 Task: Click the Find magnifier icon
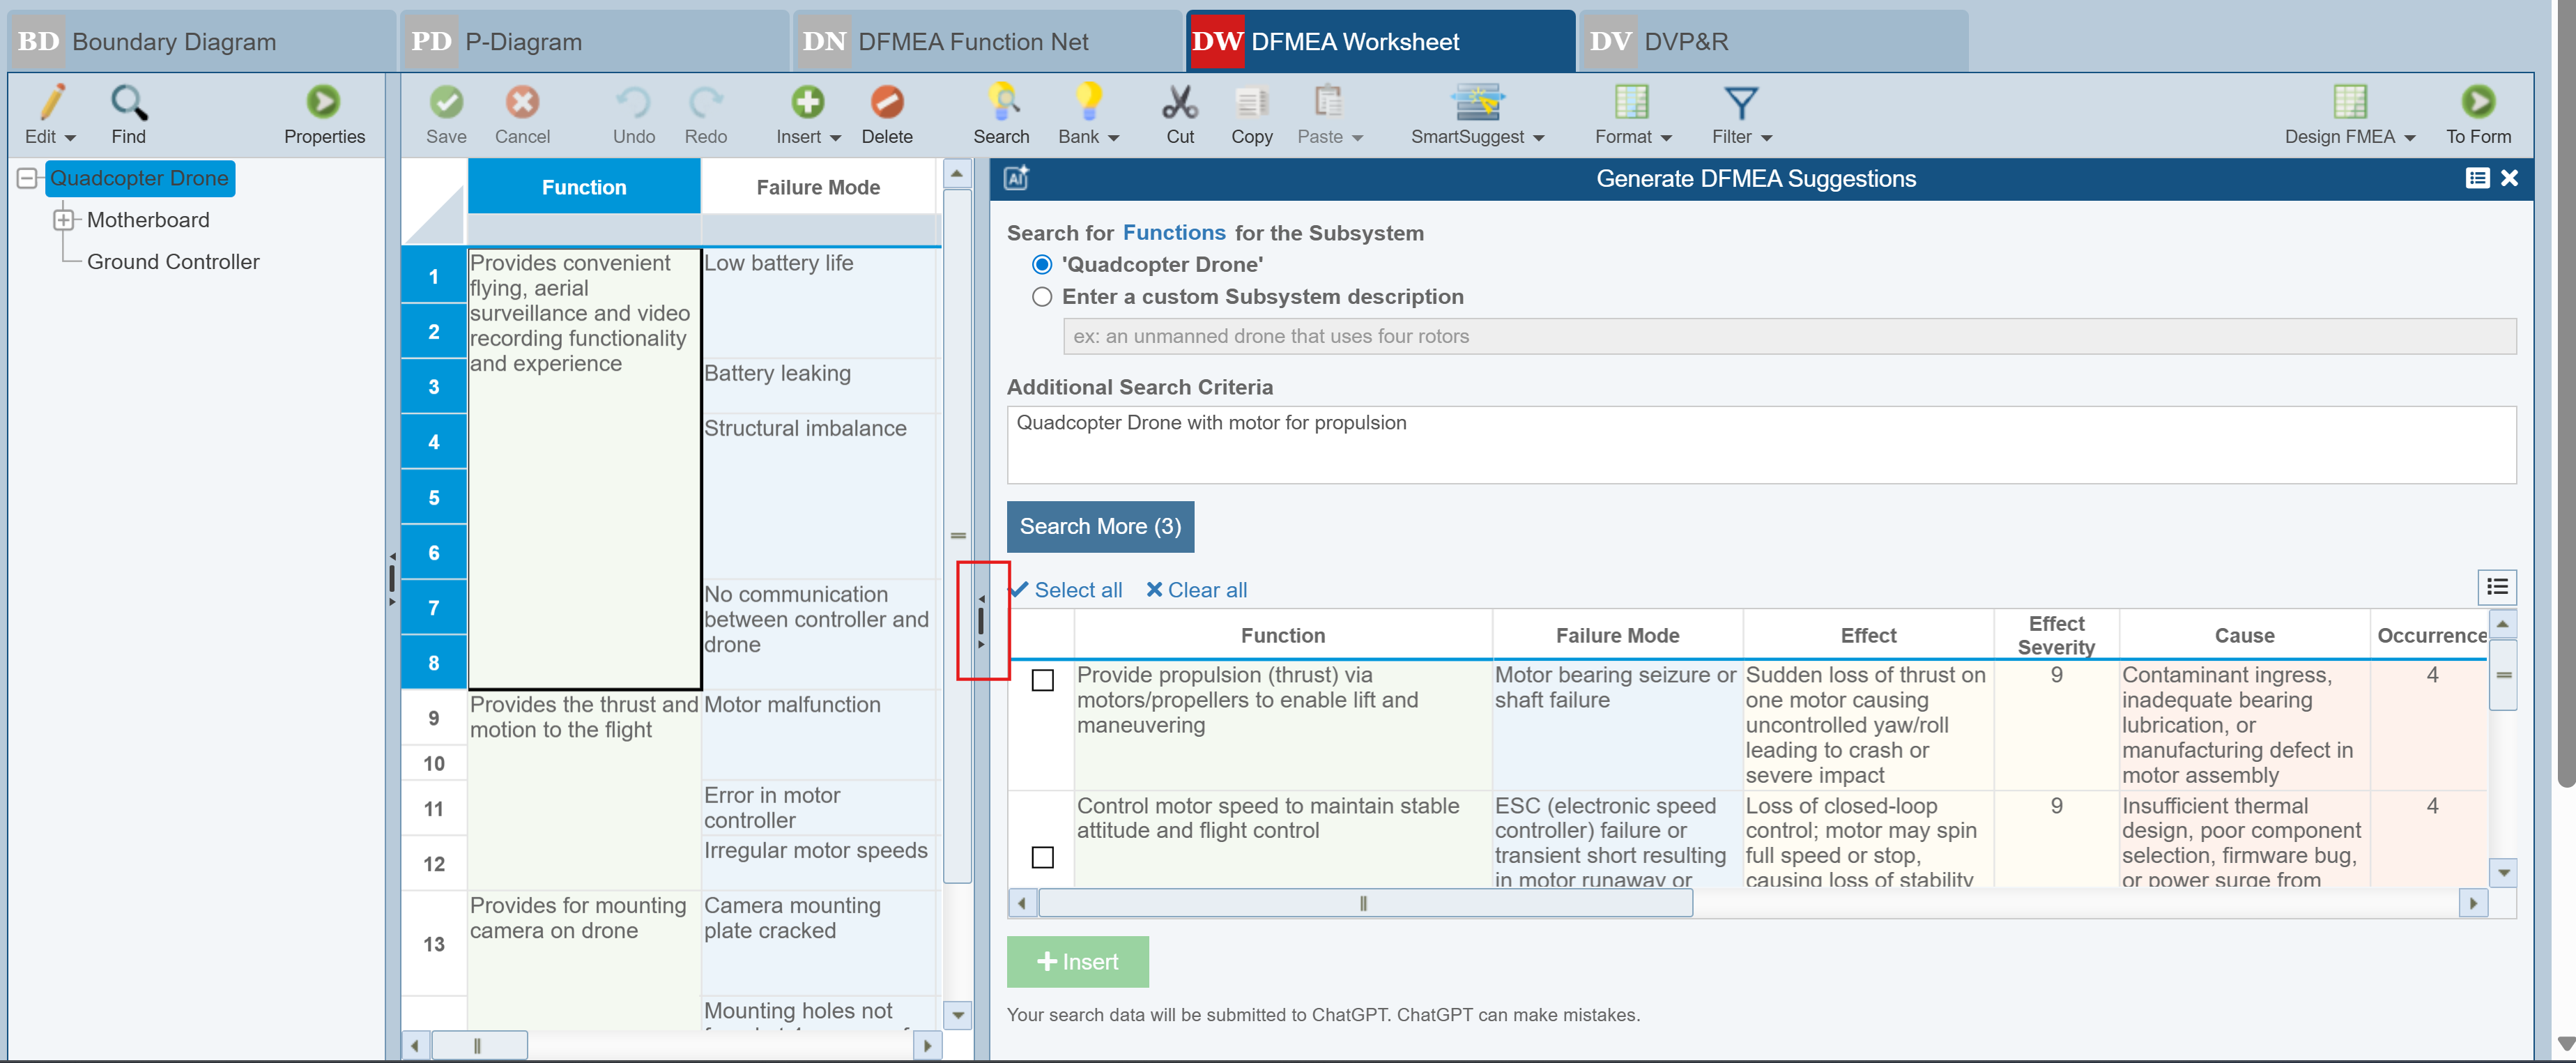(x=128, y=103)
